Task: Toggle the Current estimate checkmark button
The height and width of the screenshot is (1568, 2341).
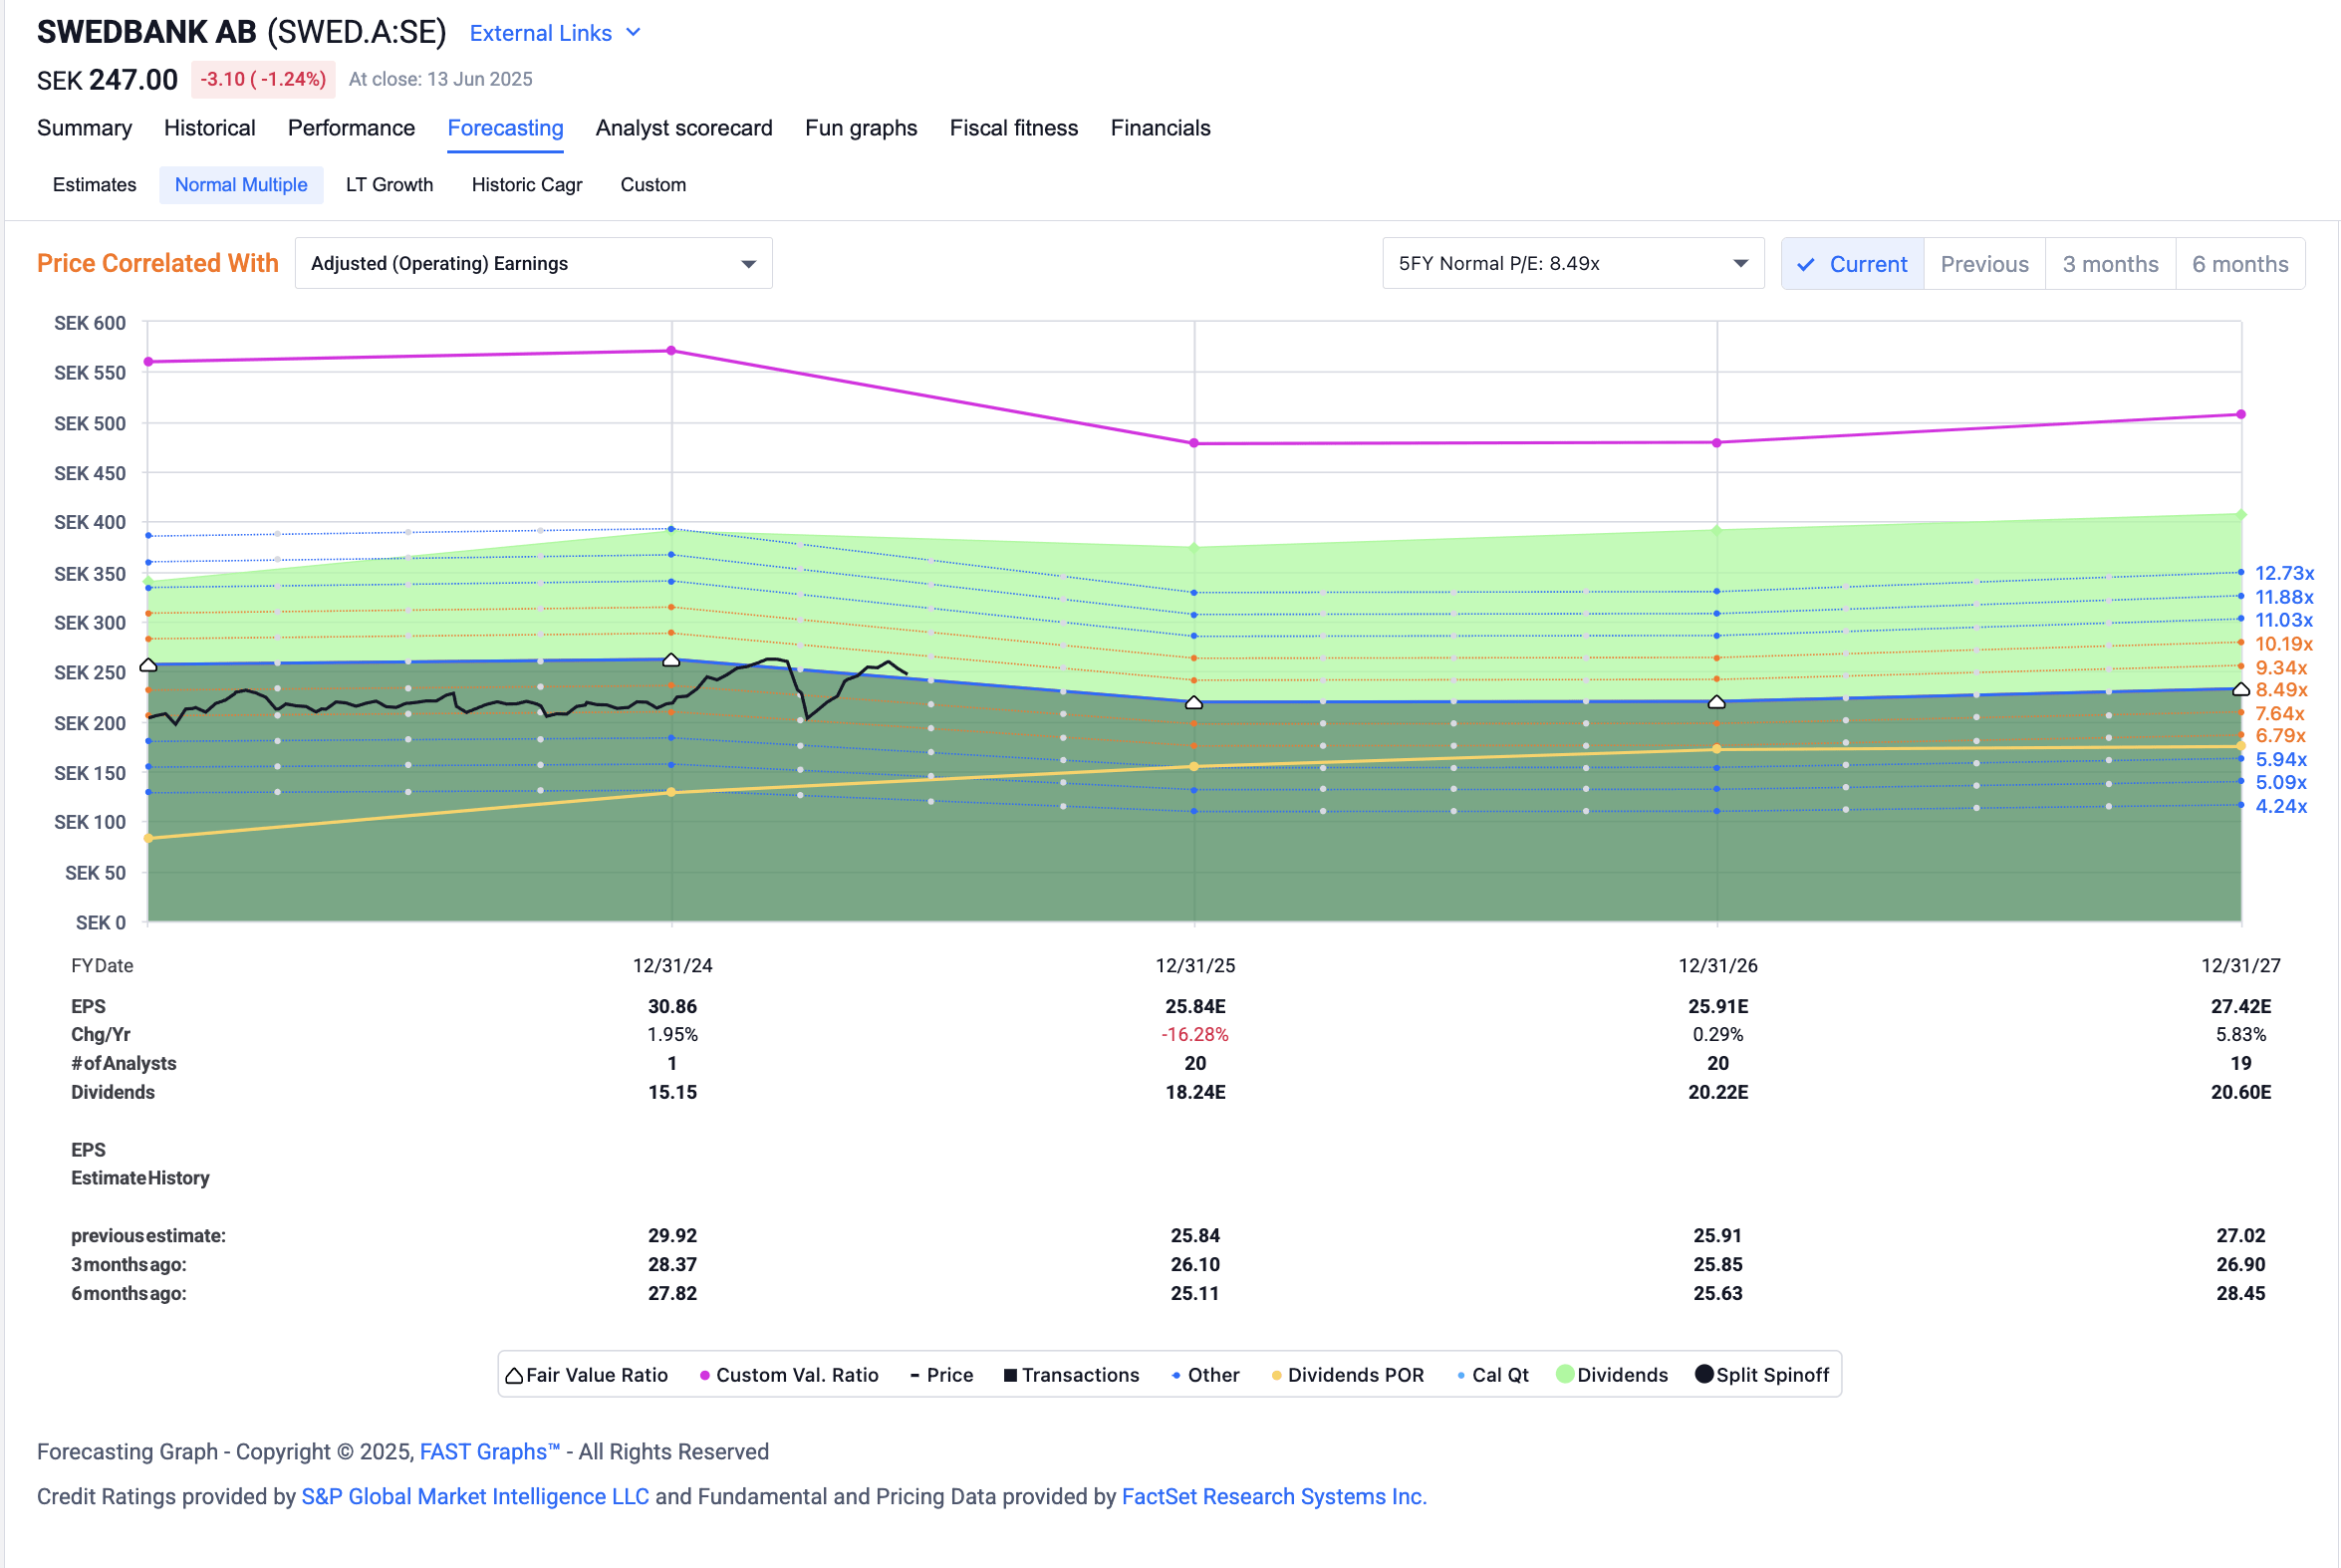Action: point(1851,264)
